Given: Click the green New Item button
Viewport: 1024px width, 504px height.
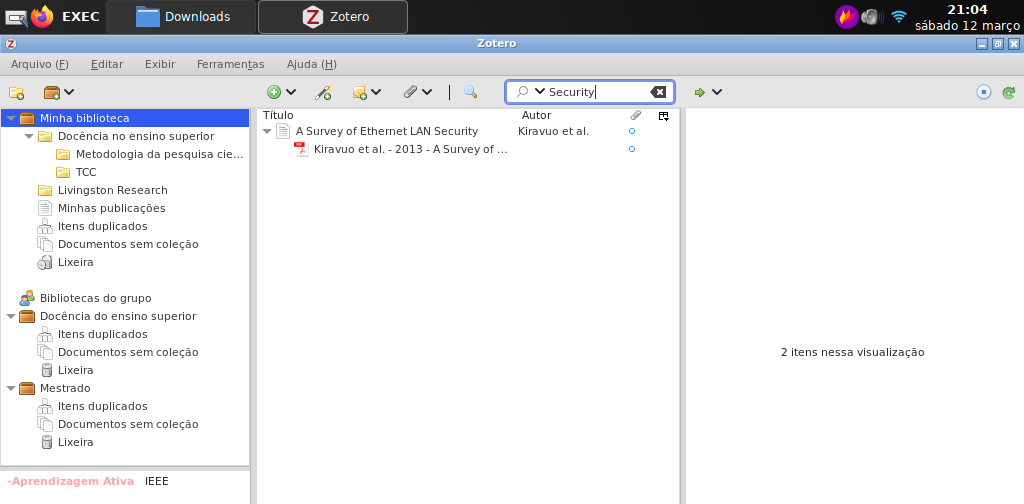Looking at the screenshot, I should coord(281,92).
